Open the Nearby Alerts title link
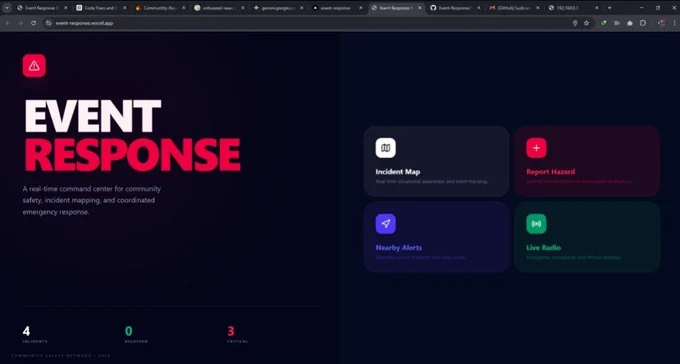680x364 pixels. [399, 248]
